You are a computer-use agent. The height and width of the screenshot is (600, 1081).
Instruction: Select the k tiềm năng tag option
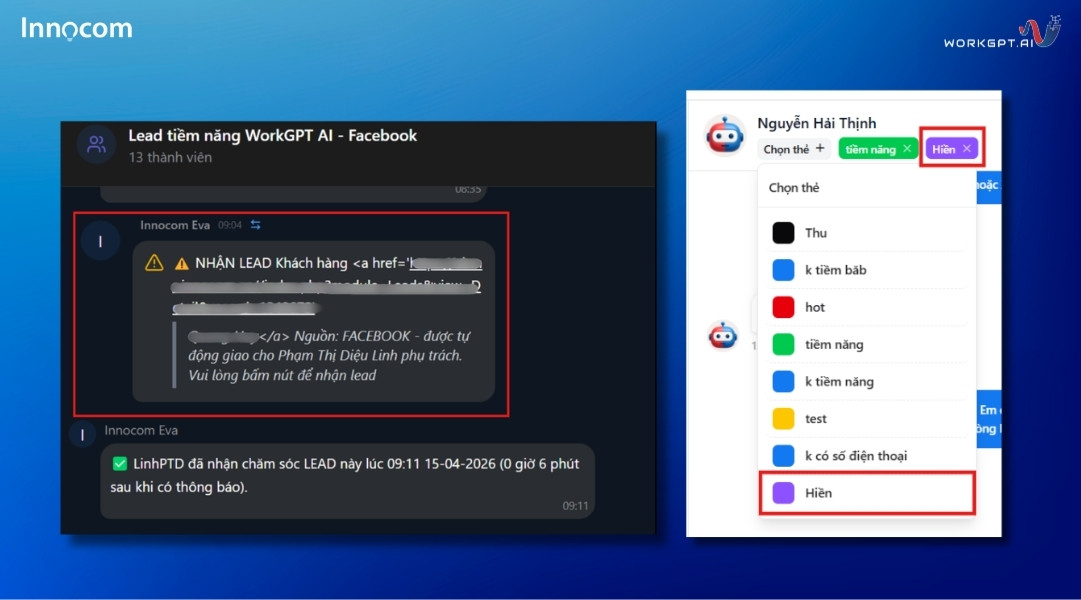coord(867,381)
